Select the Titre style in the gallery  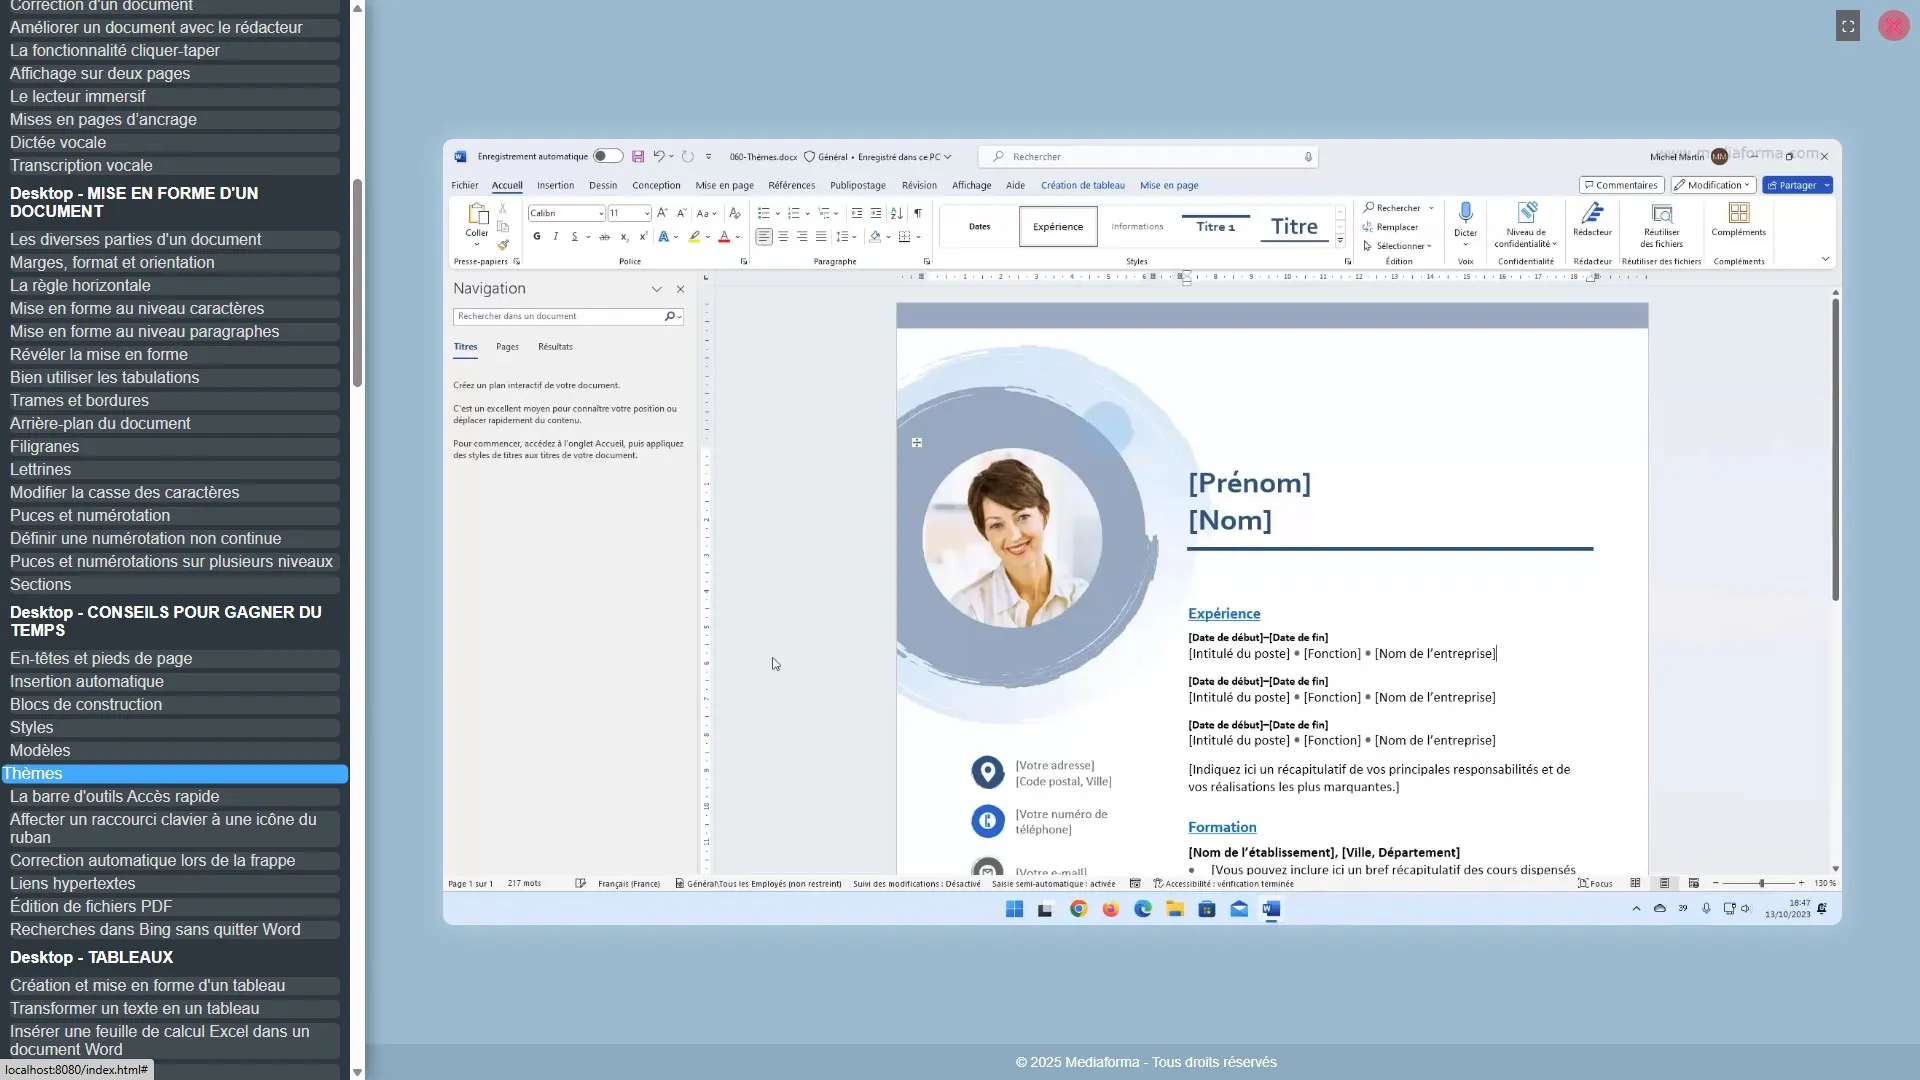[1294, 227]
